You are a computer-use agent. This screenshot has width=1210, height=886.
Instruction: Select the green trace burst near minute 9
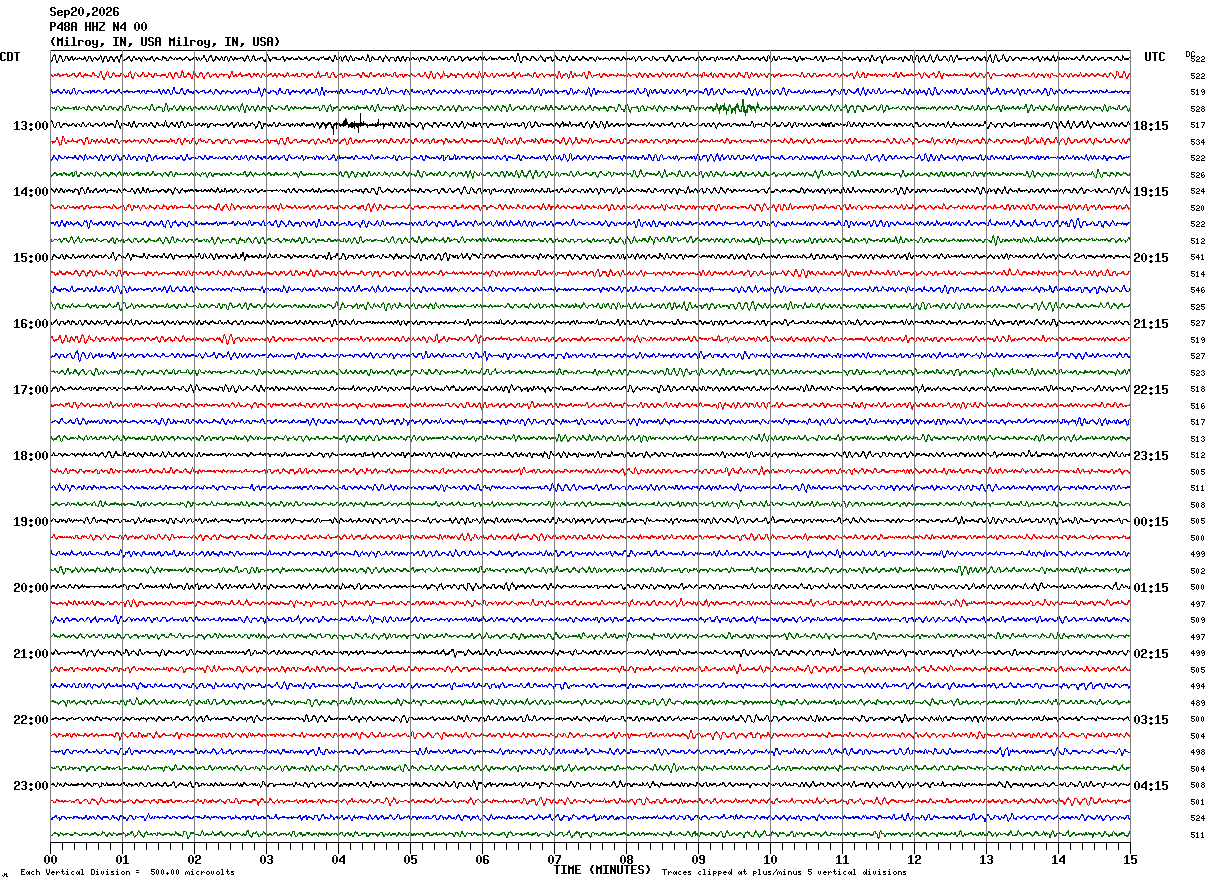736,107
